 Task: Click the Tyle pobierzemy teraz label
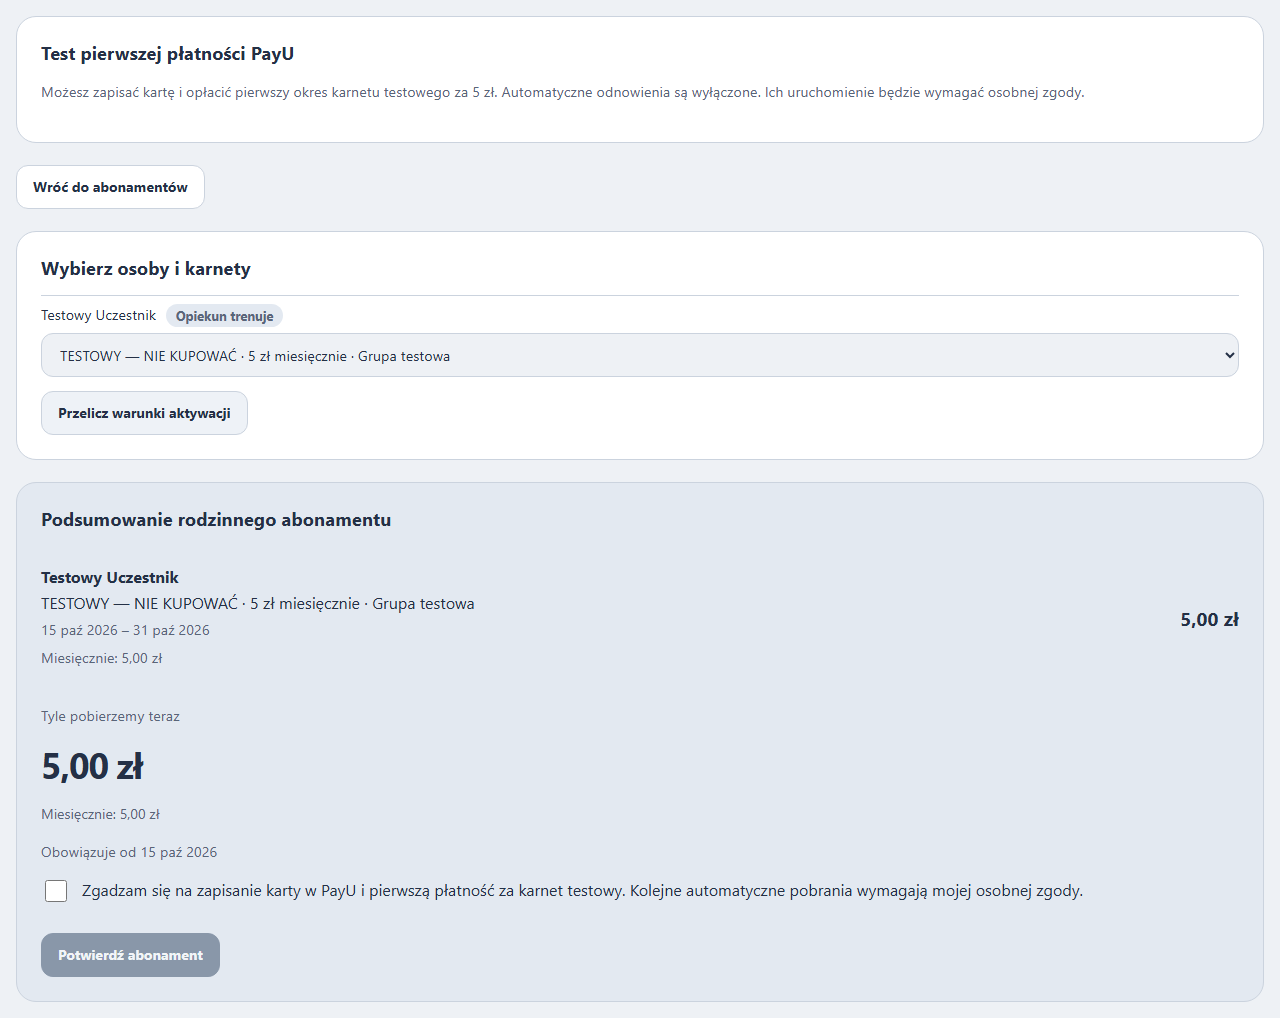(x=110, y=716)
